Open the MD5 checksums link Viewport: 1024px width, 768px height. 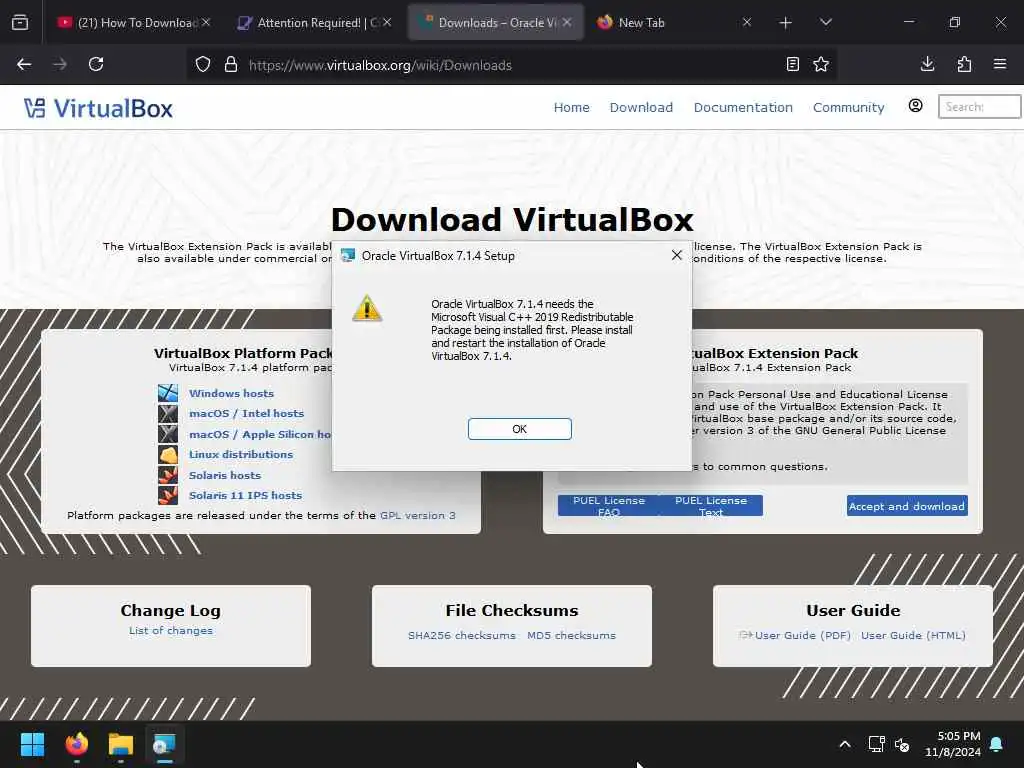pyautogui.click(x=571, y=635)
